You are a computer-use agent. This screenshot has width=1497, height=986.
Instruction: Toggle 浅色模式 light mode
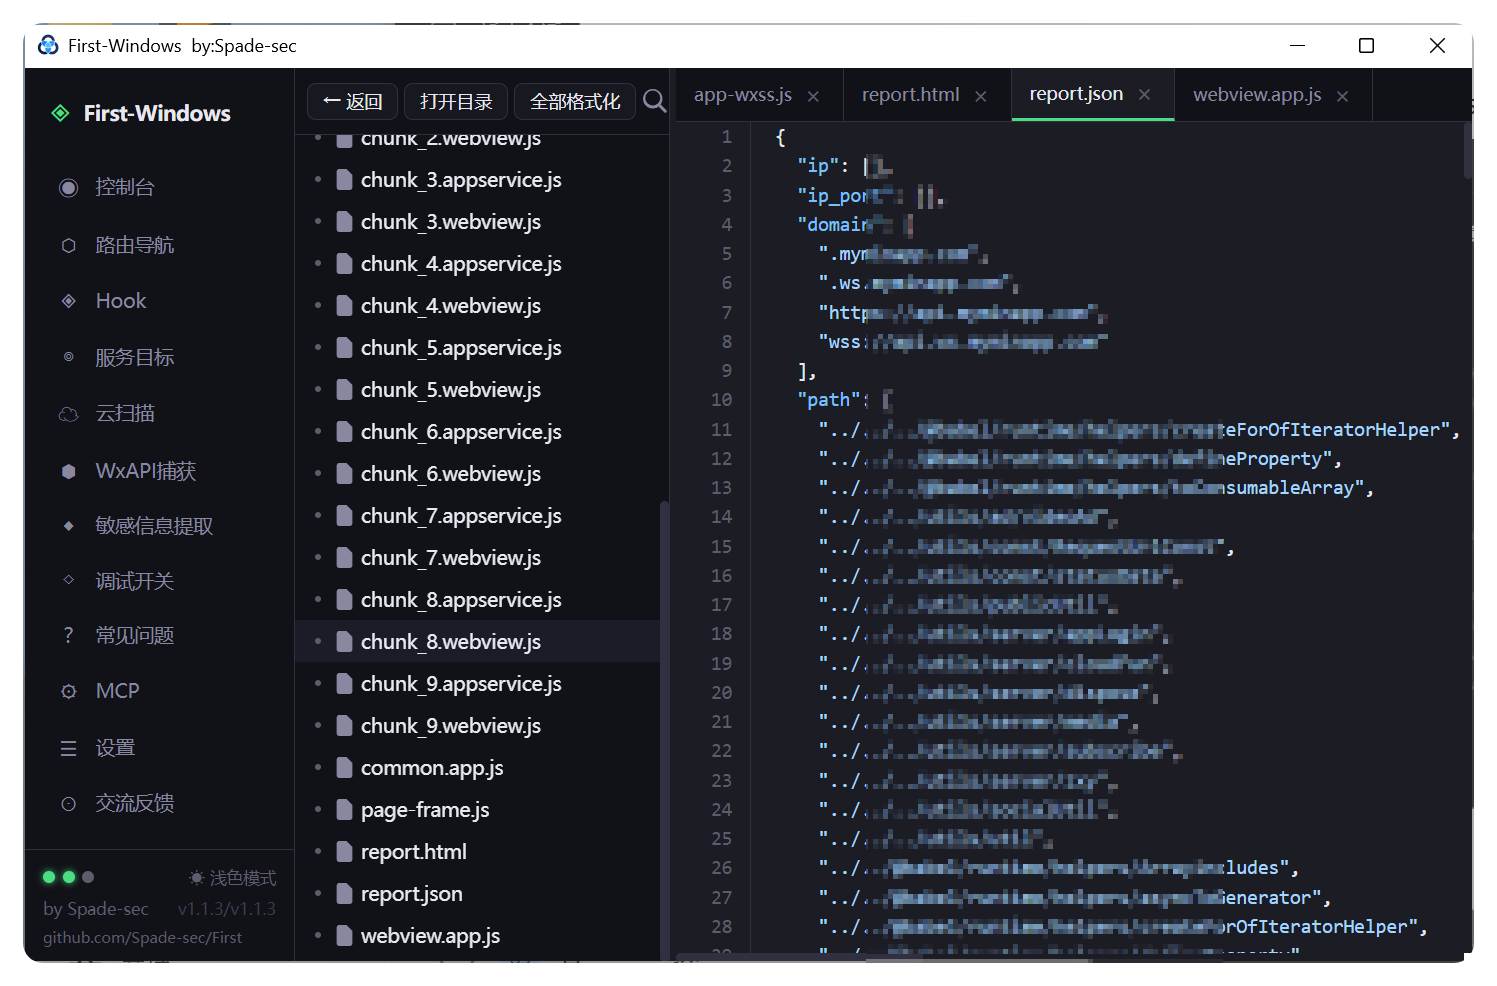pyautogui.click(x=232, y=878)
